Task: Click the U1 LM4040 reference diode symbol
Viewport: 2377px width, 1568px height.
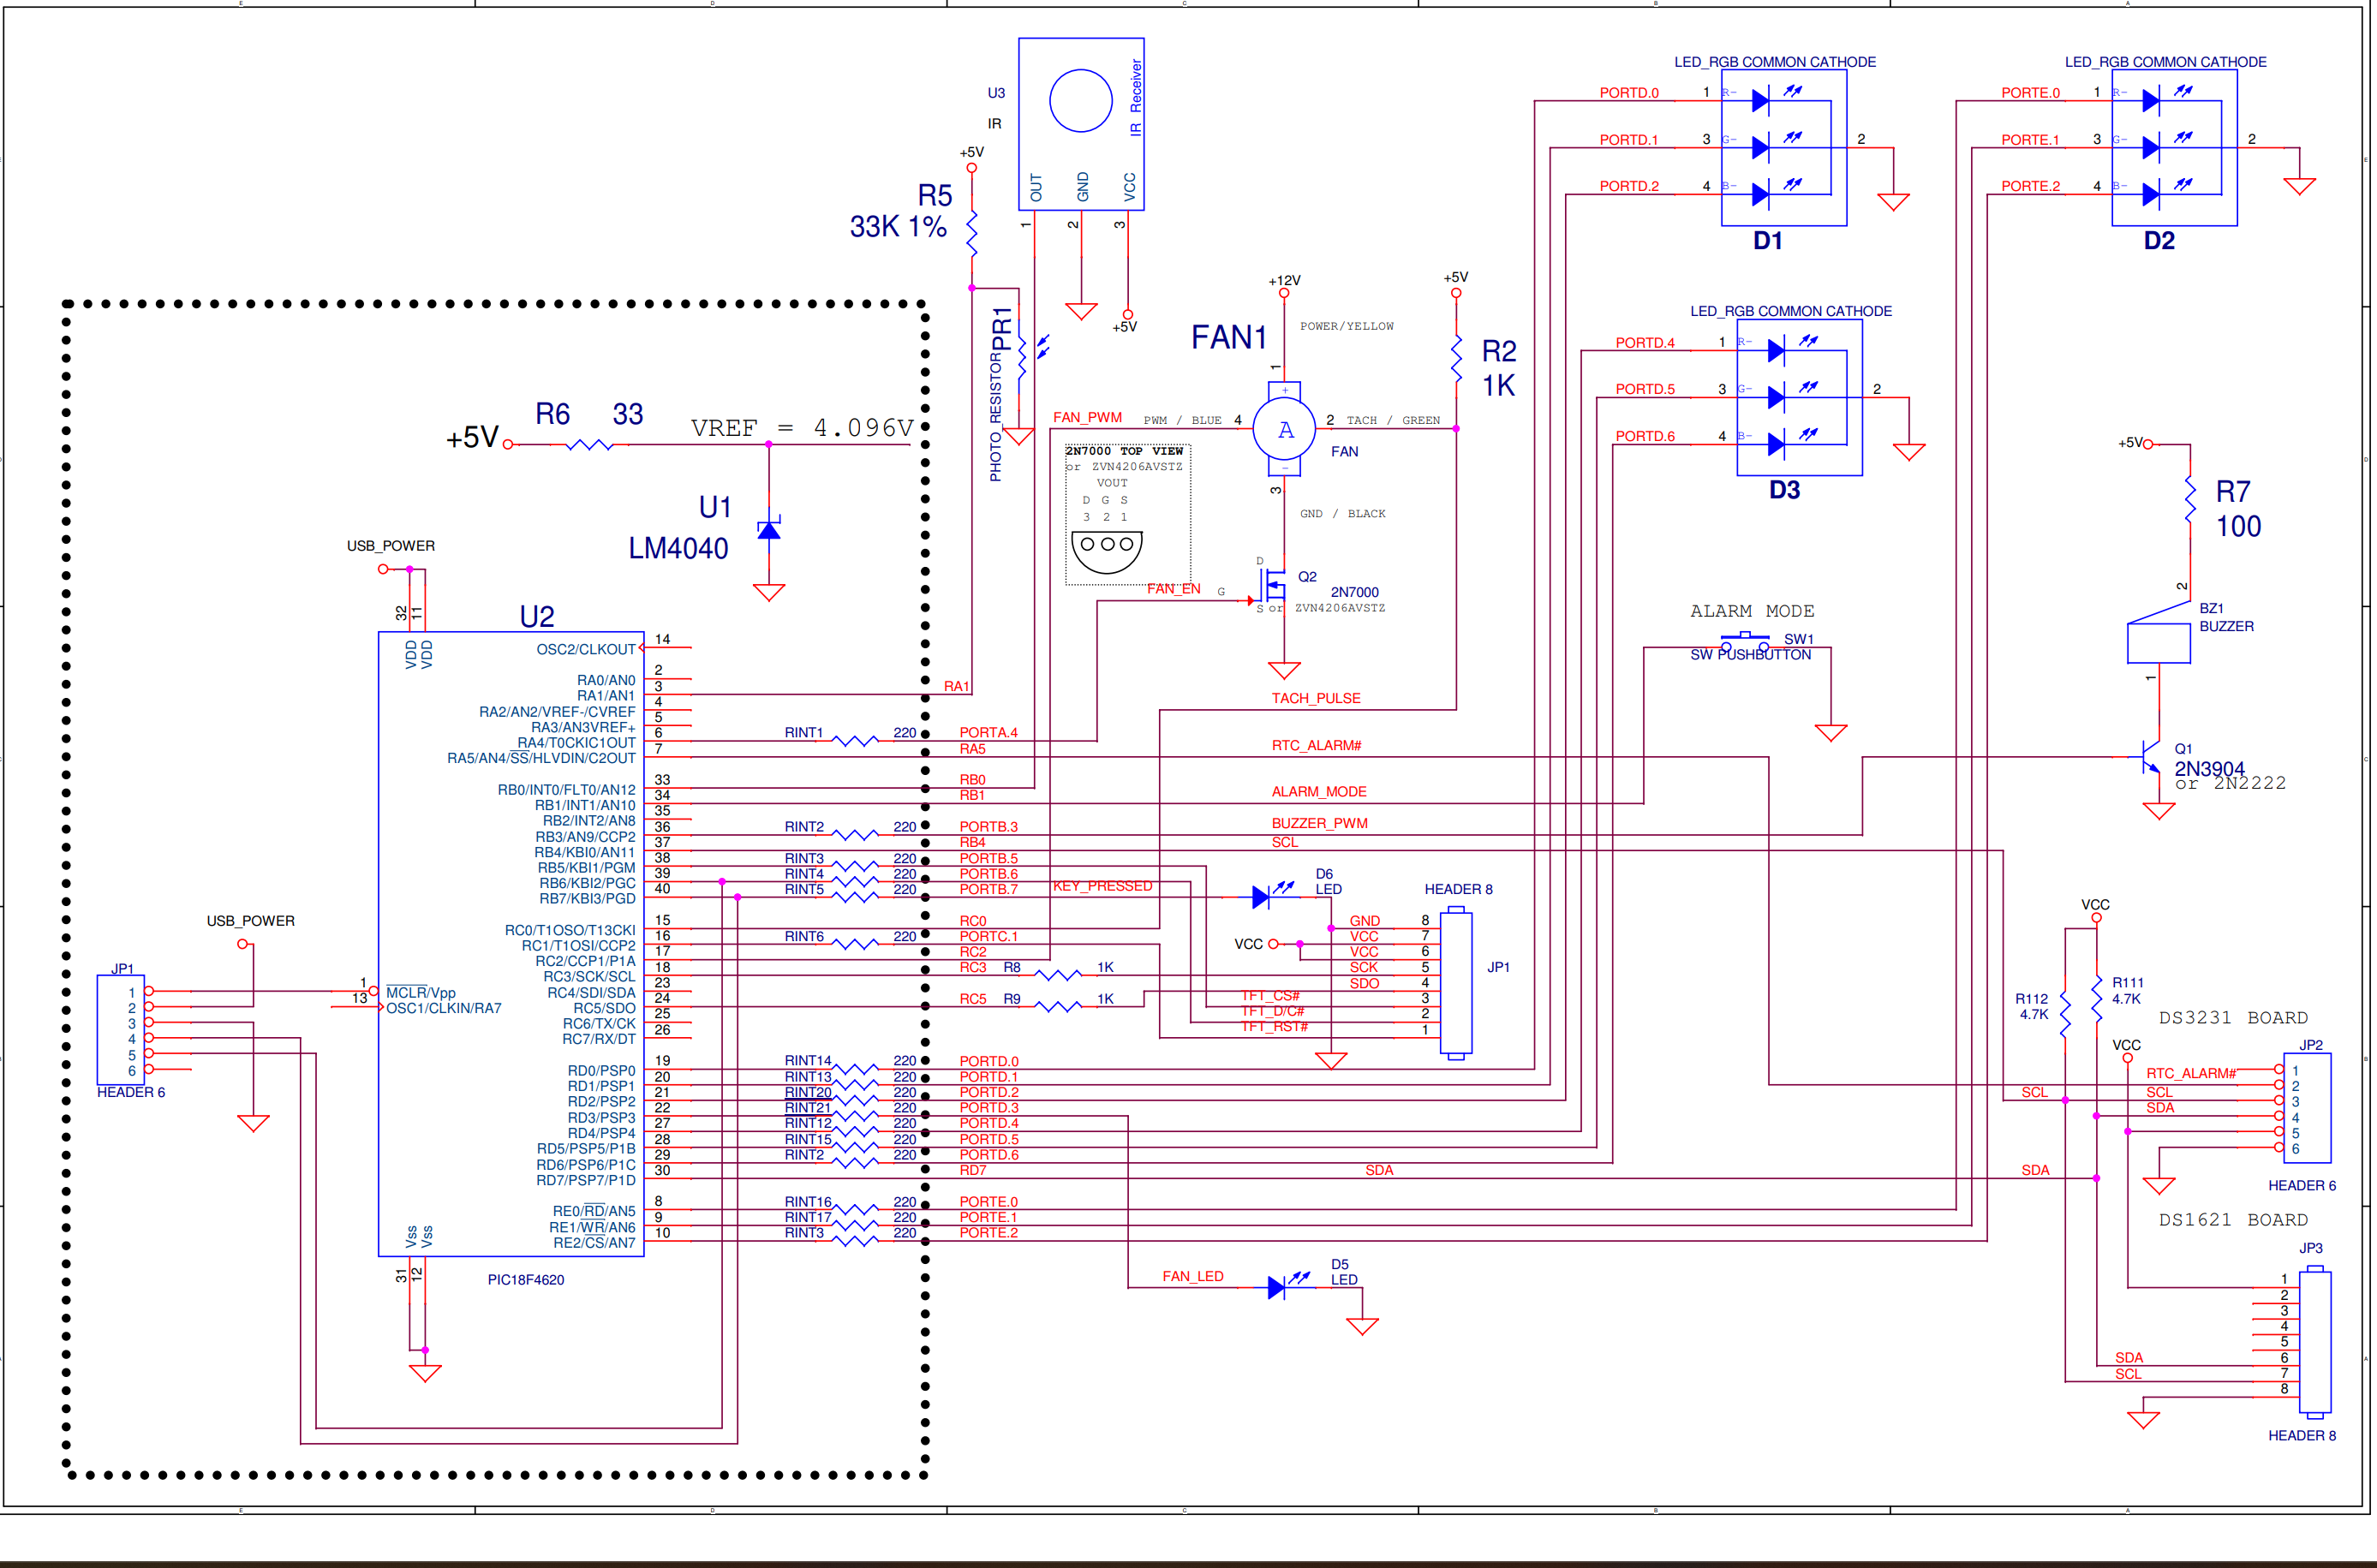Action: click(768, 529)
